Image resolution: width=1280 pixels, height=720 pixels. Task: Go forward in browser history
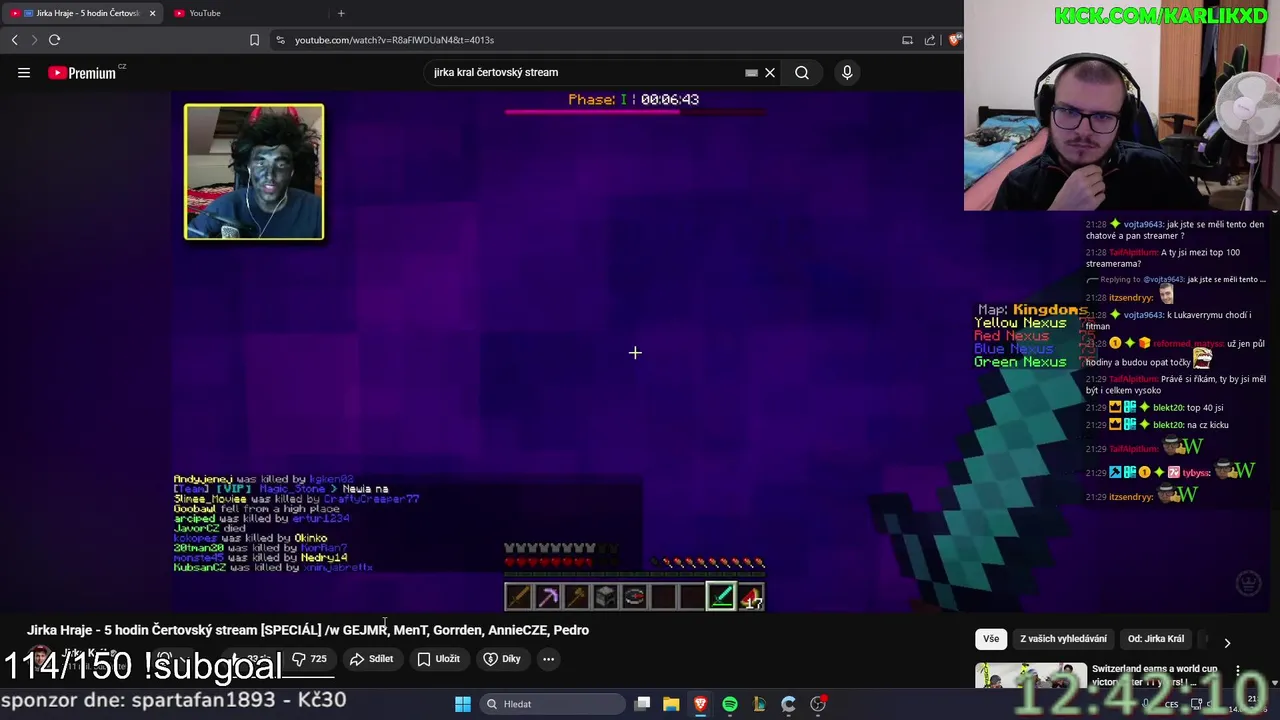pos(34,40)
